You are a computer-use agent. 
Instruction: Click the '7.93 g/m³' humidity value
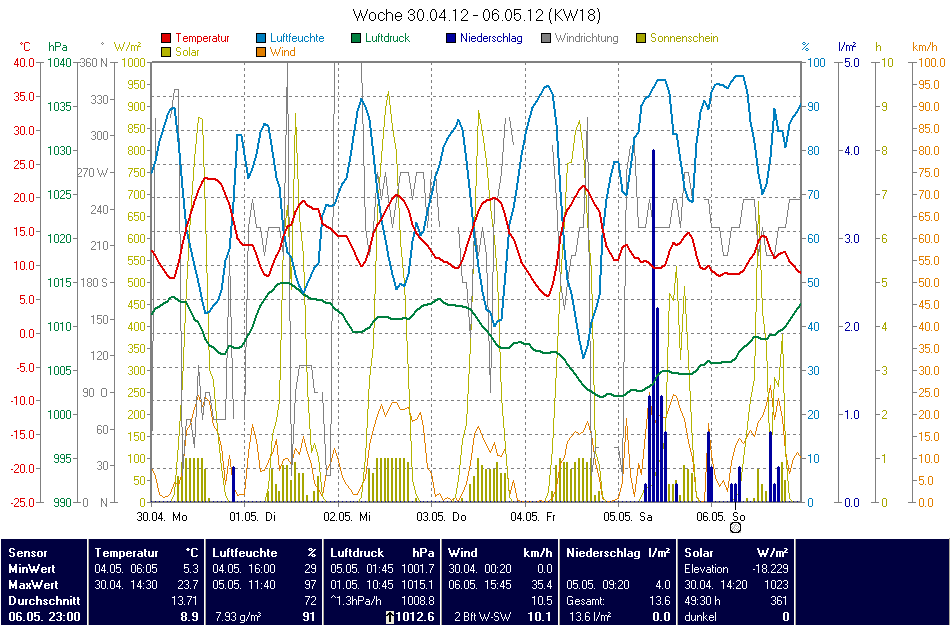238,617
